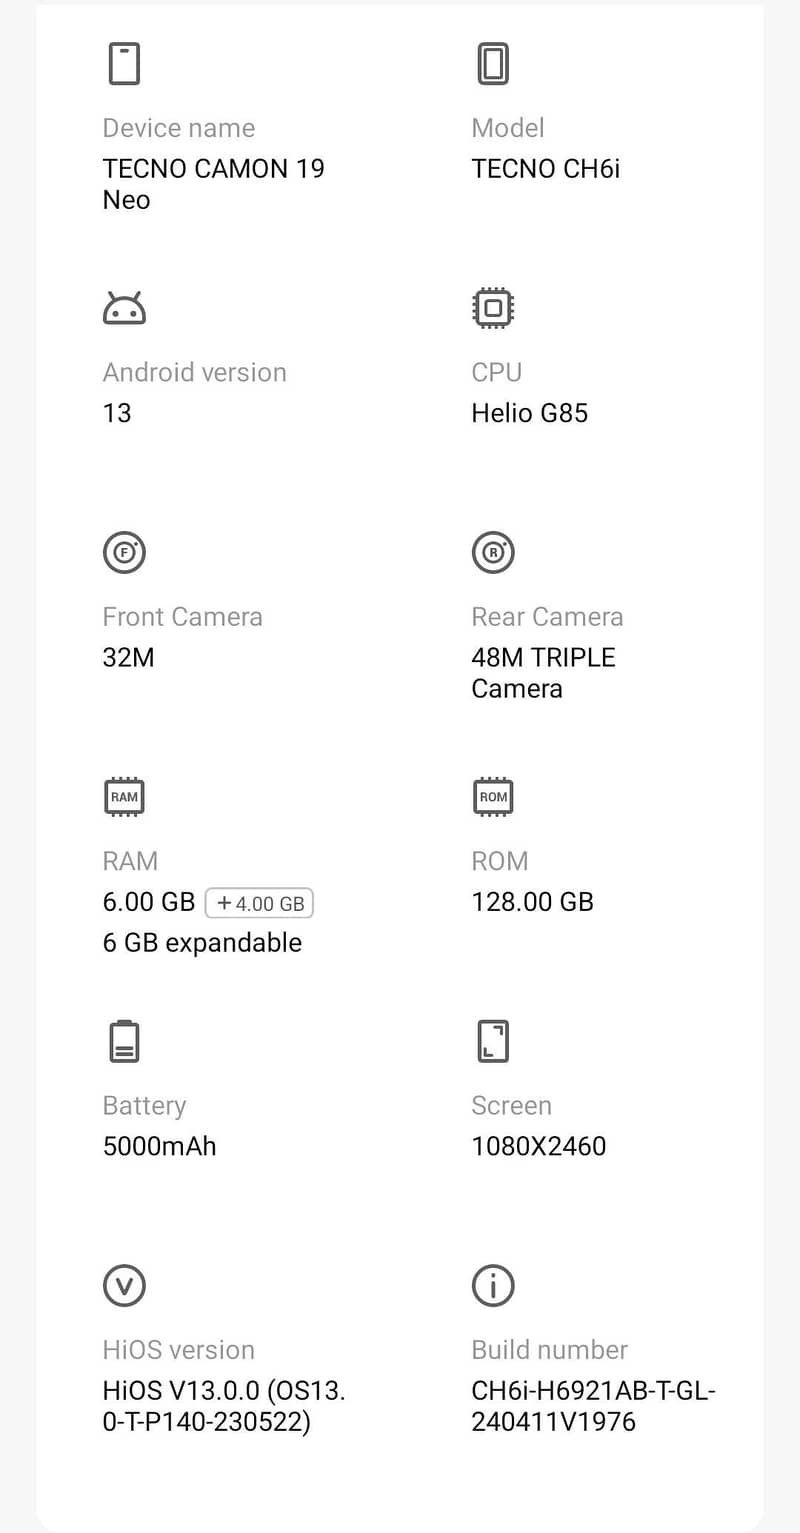The image size is (800, 1533).
Task: Tap the +4.00 GB RAM badge
Action: pos(259,903)
